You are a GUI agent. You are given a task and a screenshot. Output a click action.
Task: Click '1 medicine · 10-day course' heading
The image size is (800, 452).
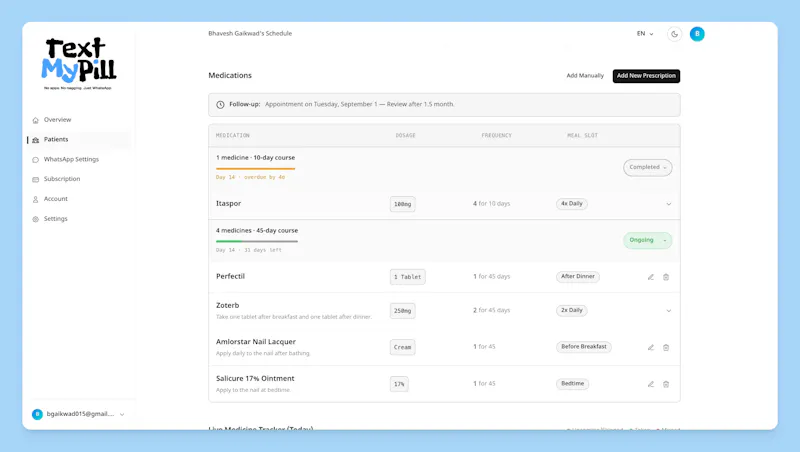(x=256, y=158)
